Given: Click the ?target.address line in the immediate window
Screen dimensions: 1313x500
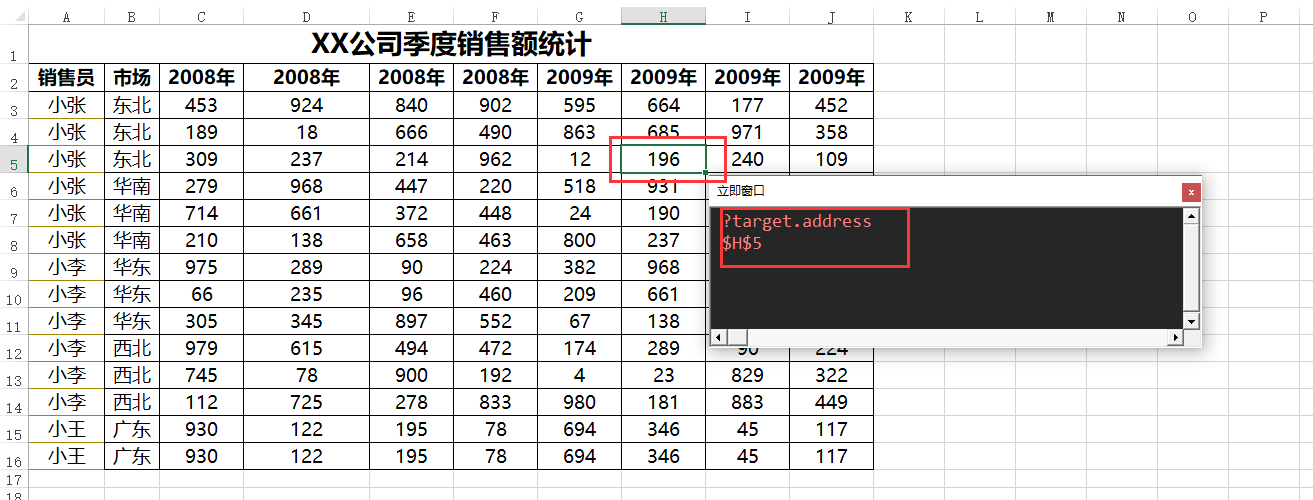Looking at the screenshot, I should (796, 221).
